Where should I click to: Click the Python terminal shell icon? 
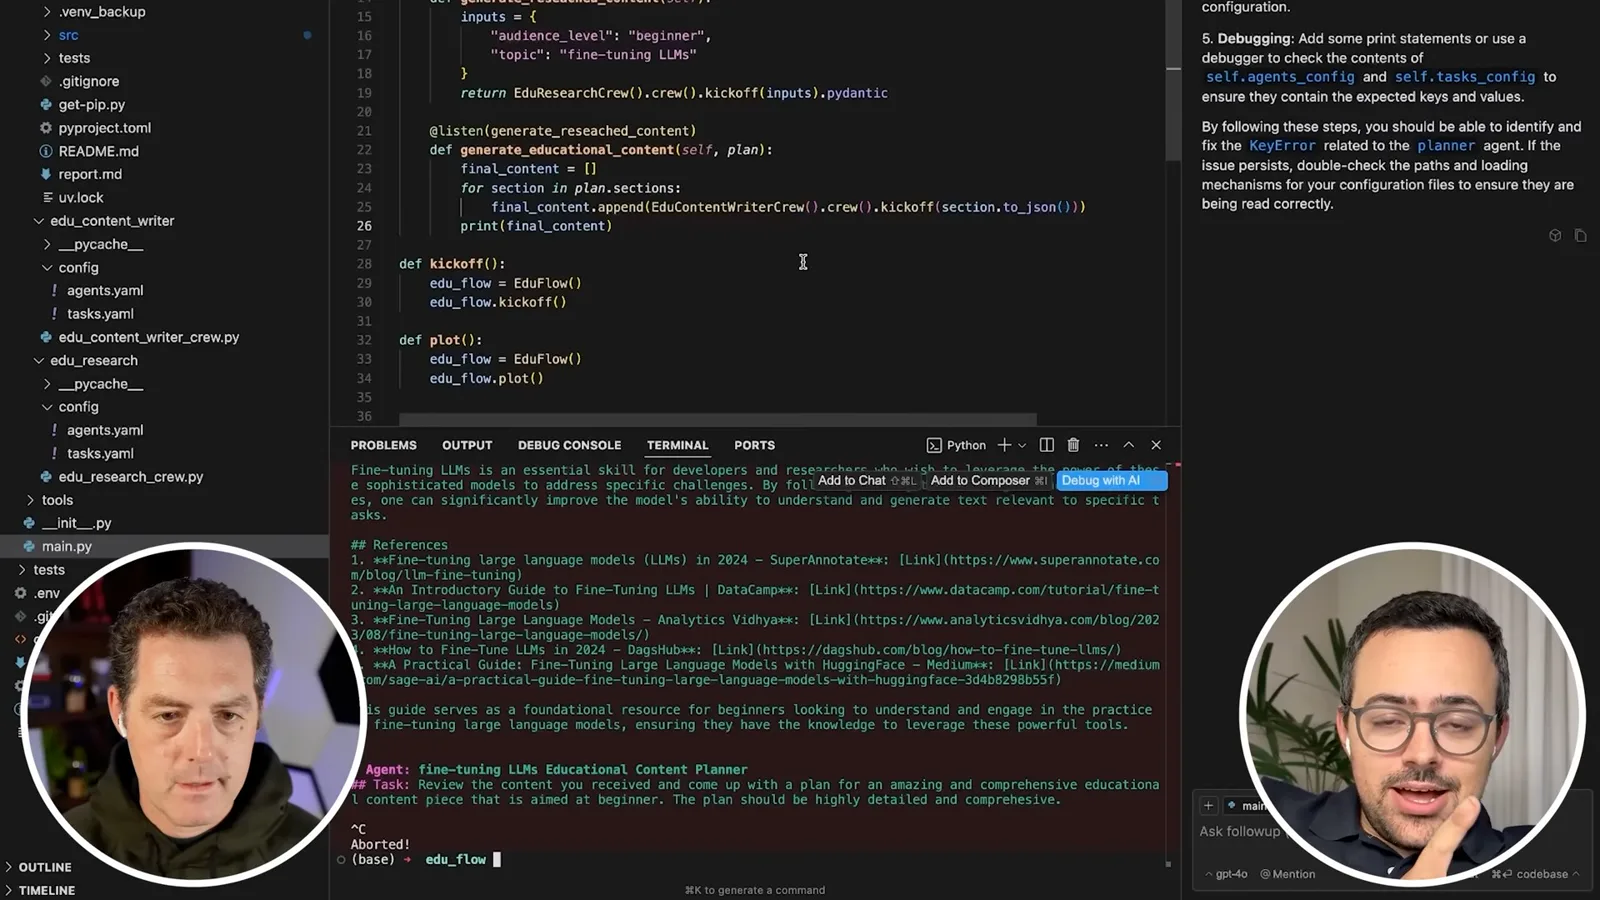934,445
